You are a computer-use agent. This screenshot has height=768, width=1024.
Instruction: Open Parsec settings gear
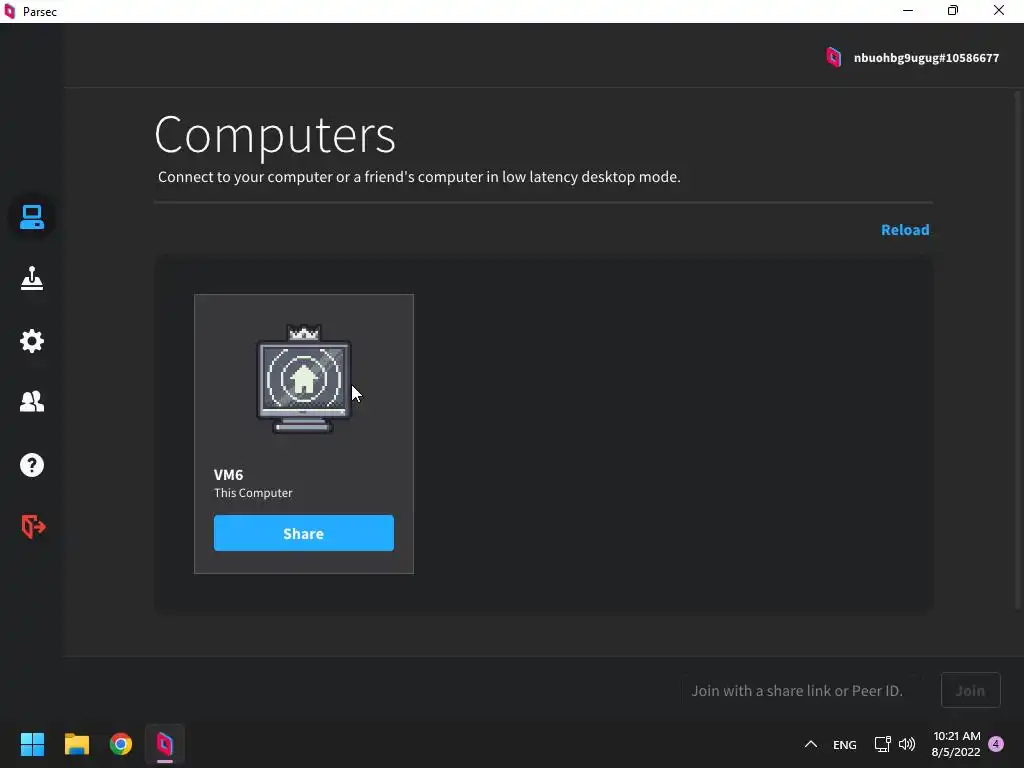click(x=31, y=341)
